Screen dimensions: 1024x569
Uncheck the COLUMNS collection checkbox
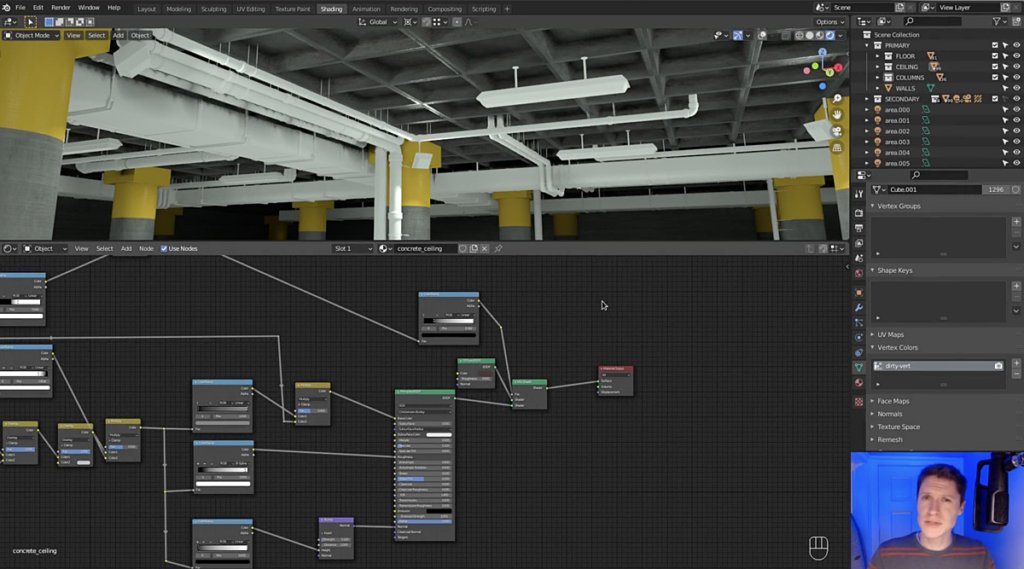point(995,77)
